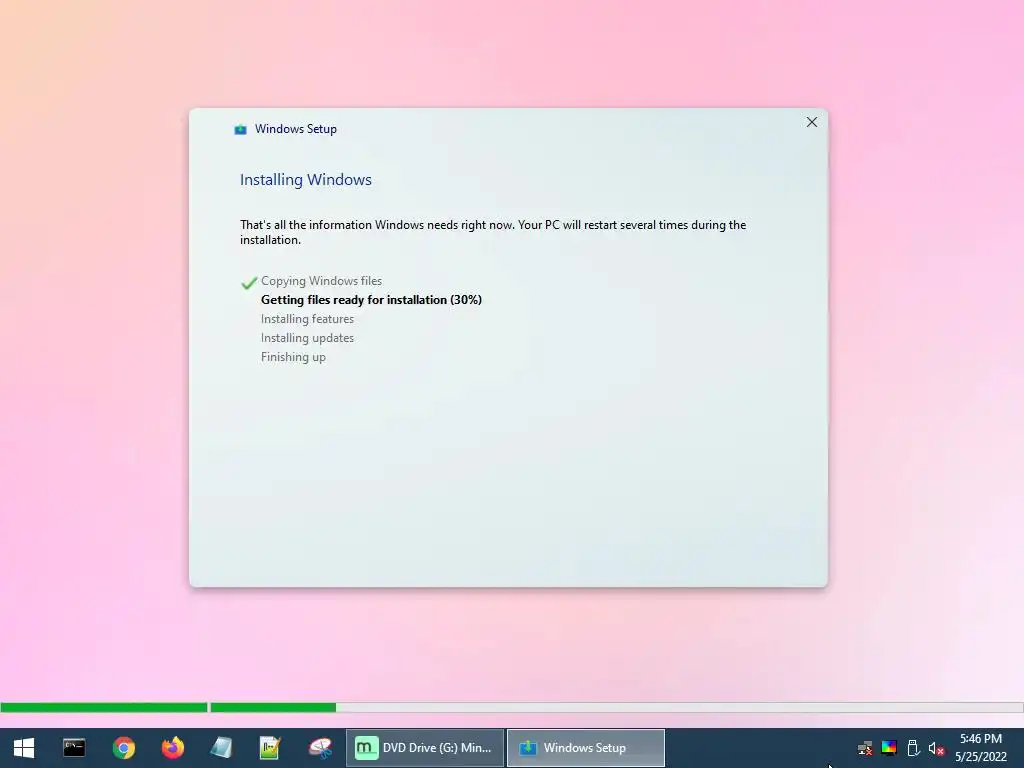
Task: Click the 'Installing Windows' heading
Action: tap(306, 180)
